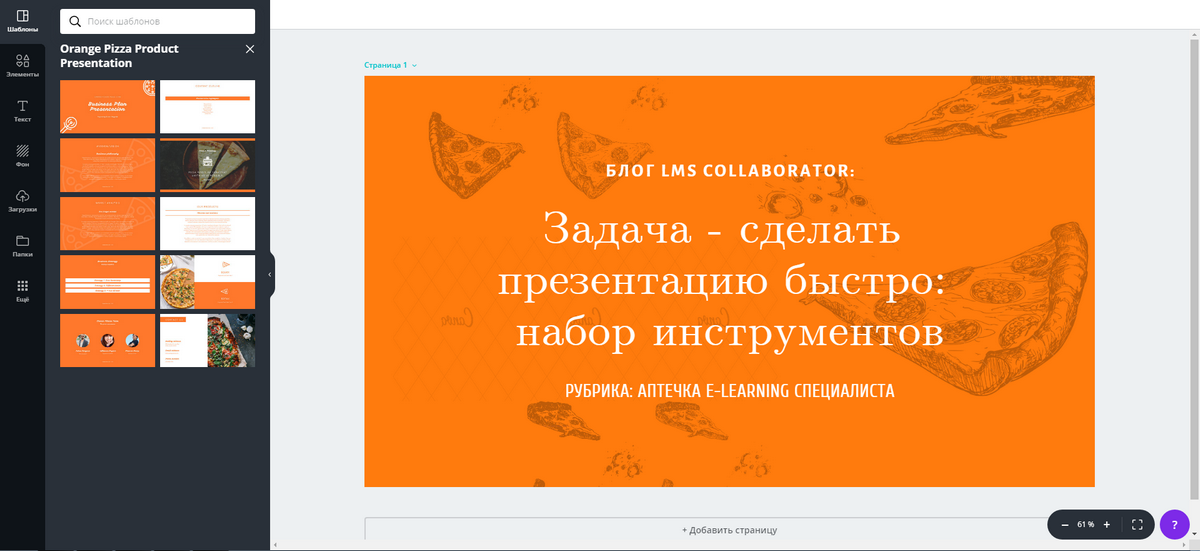
Task: Enter fullscreen presentation mode
Action: [x=1137, y=524]
